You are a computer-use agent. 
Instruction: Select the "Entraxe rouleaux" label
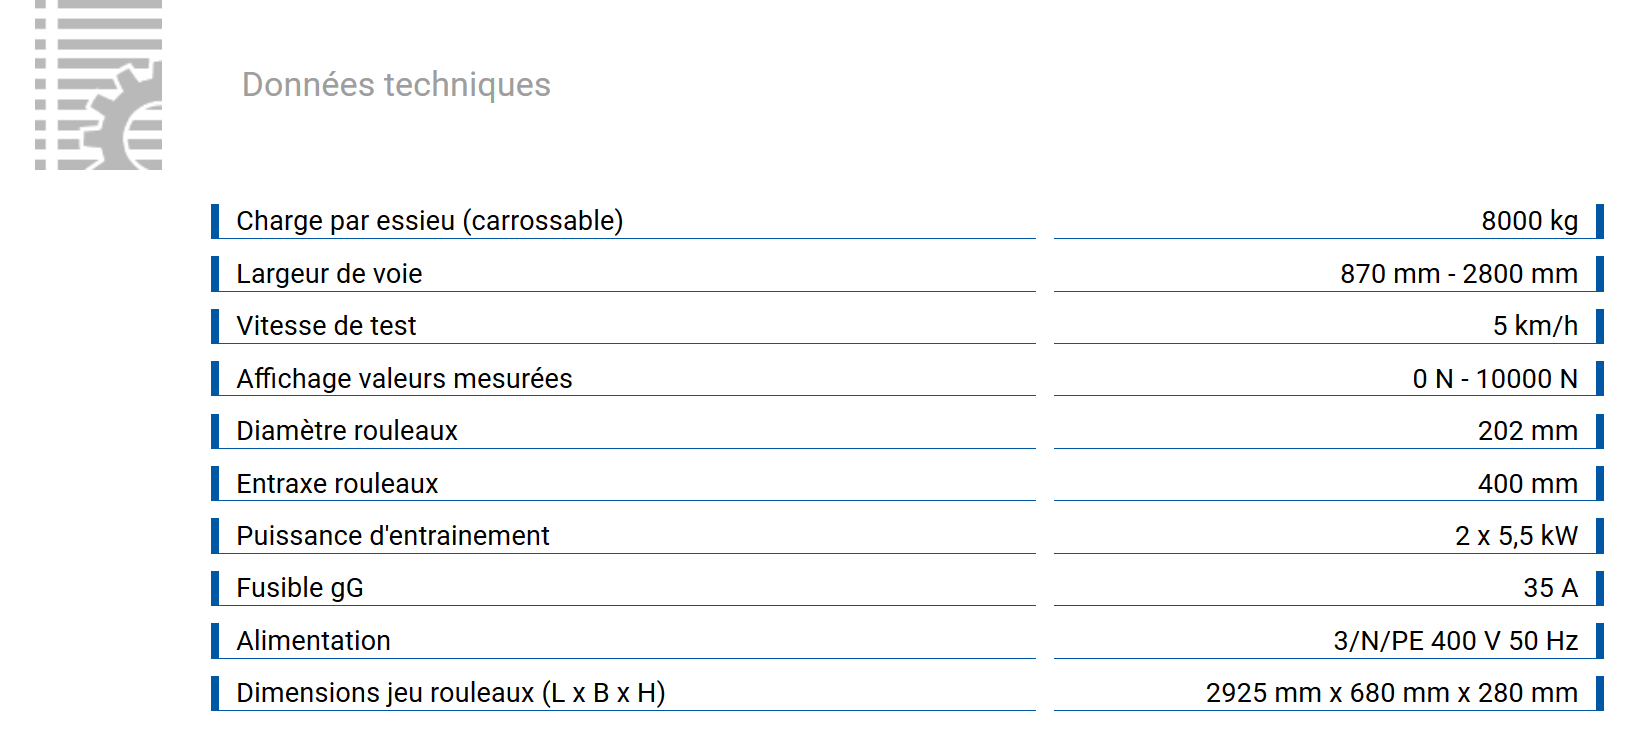coord(337,484)
